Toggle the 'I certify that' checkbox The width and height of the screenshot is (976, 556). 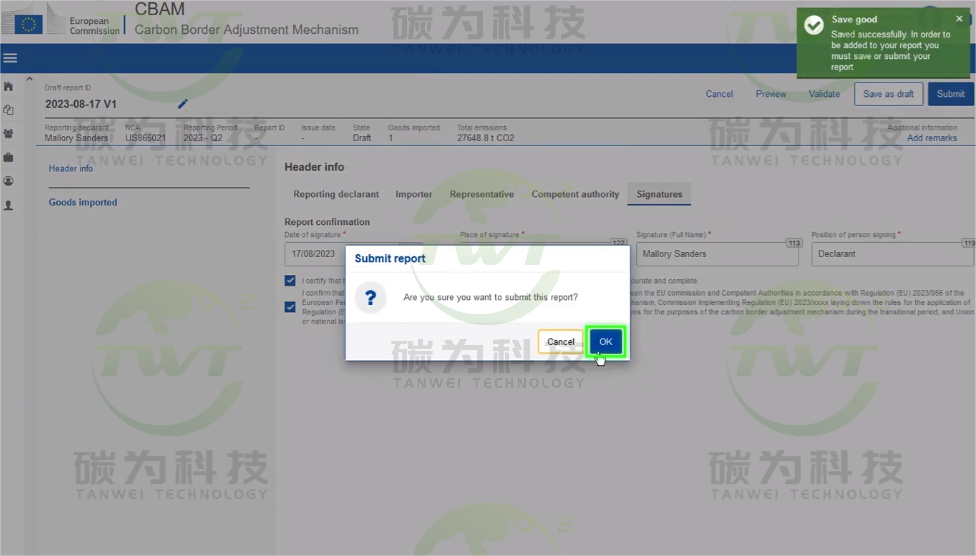(x=290, y=281)
